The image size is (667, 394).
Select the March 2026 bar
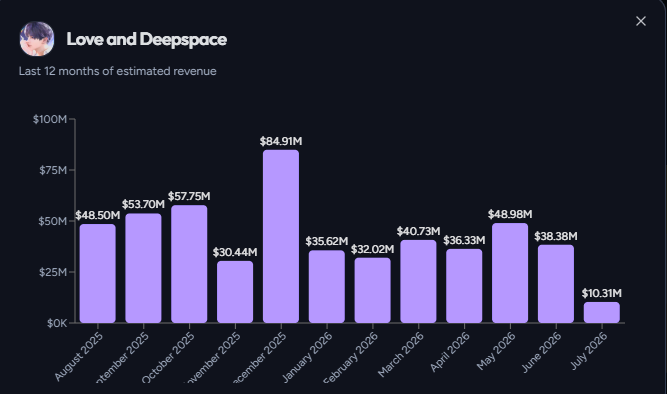point(418,281)
